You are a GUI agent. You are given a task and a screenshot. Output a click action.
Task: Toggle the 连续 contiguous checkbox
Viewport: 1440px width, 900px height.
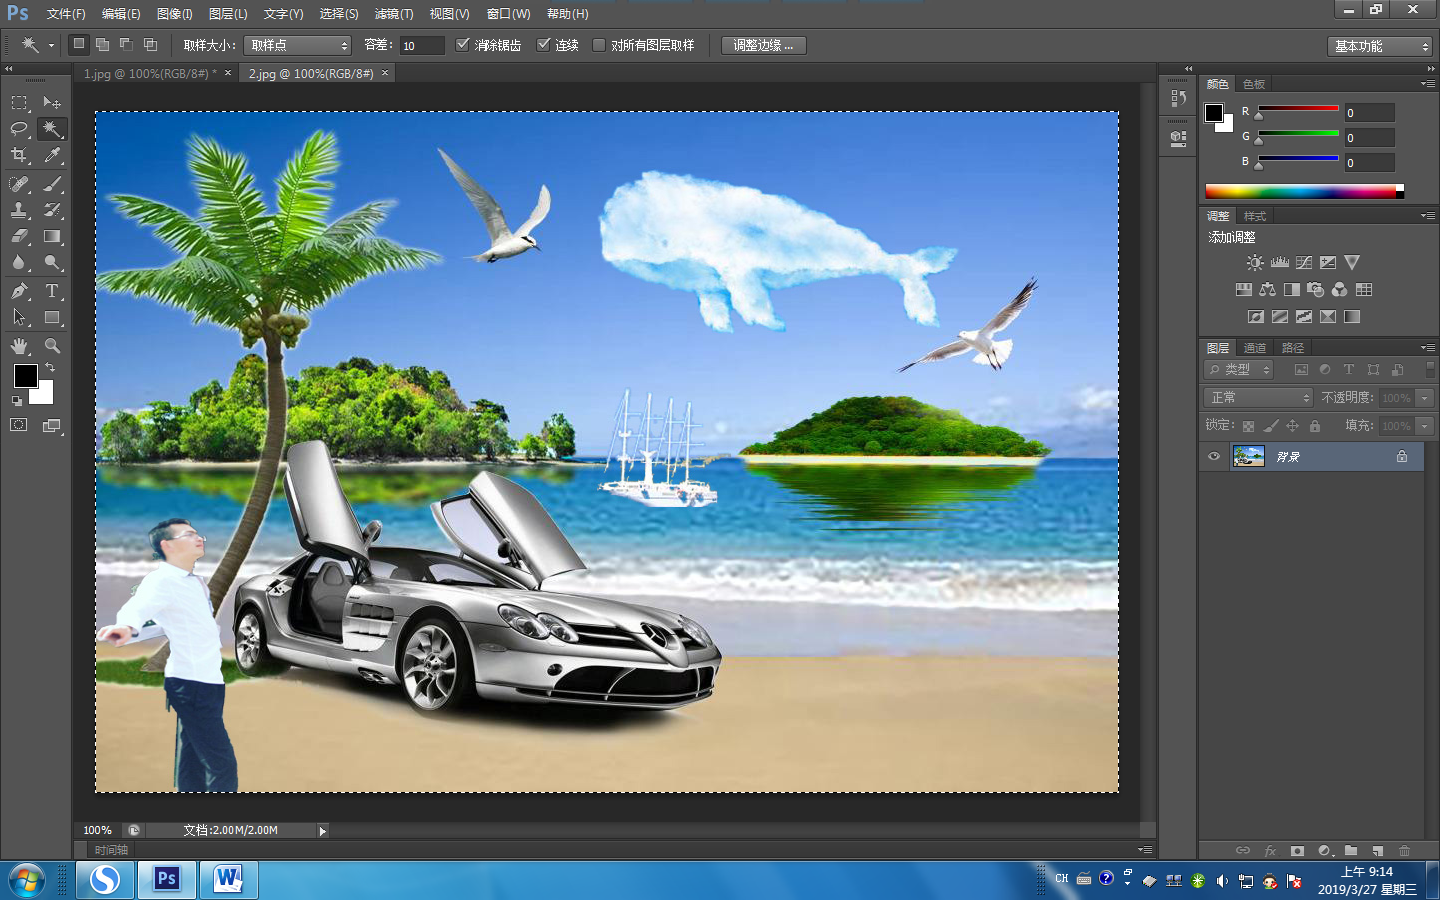543,45
